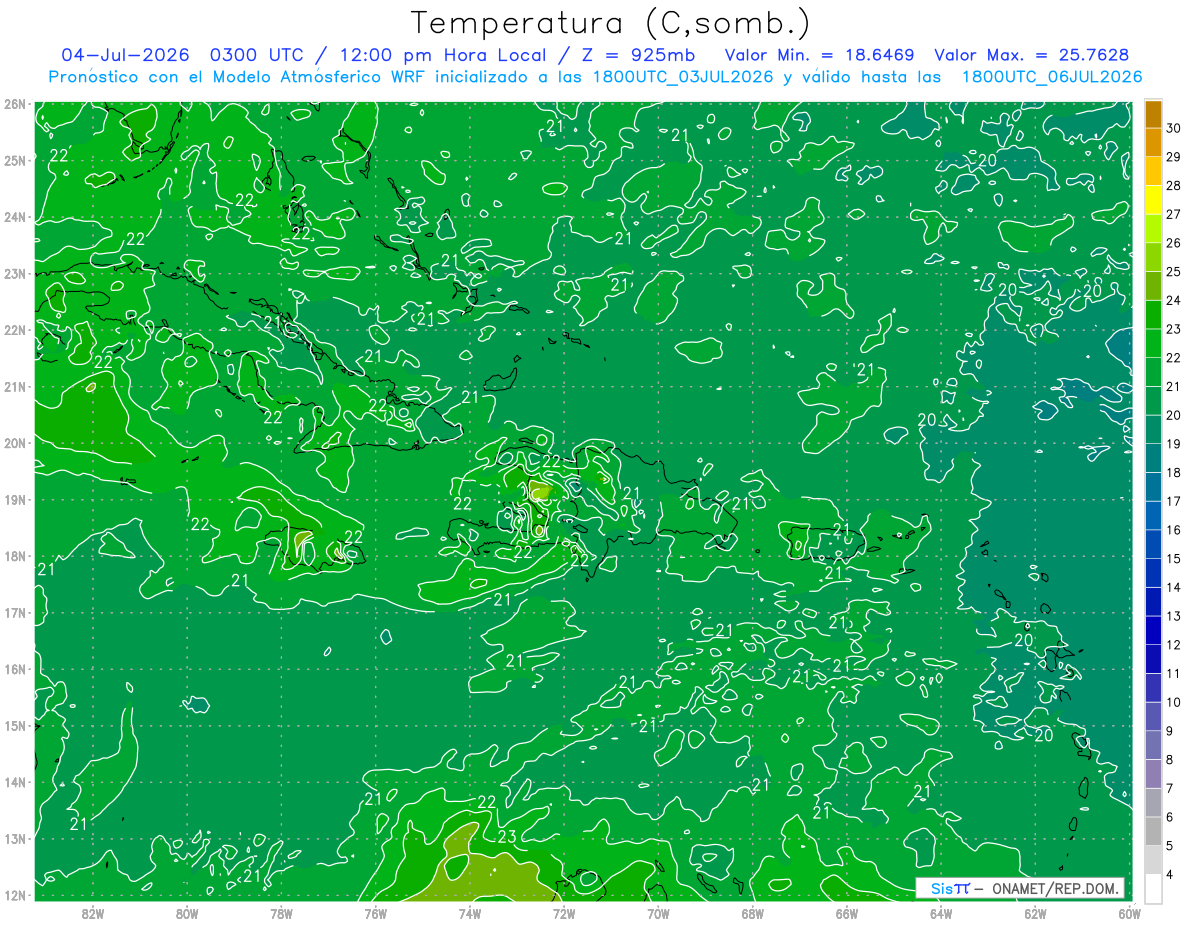Click the color scale label "11"
This screenshot has height=927, width=1200.
coord(1173,673)
